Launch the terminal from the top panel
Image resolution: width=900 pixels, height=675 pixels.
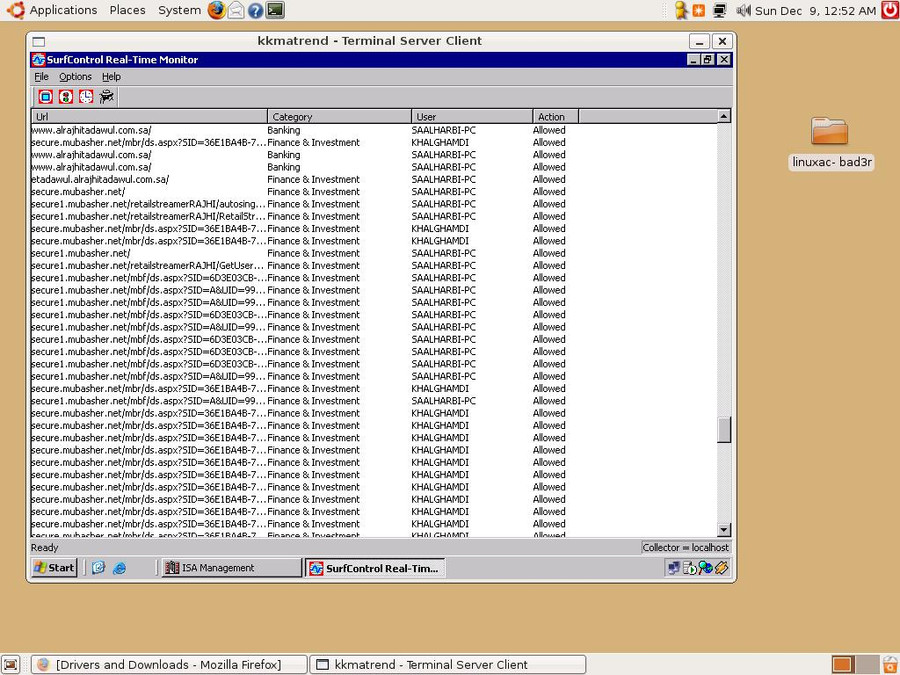(x=276, y=10)
